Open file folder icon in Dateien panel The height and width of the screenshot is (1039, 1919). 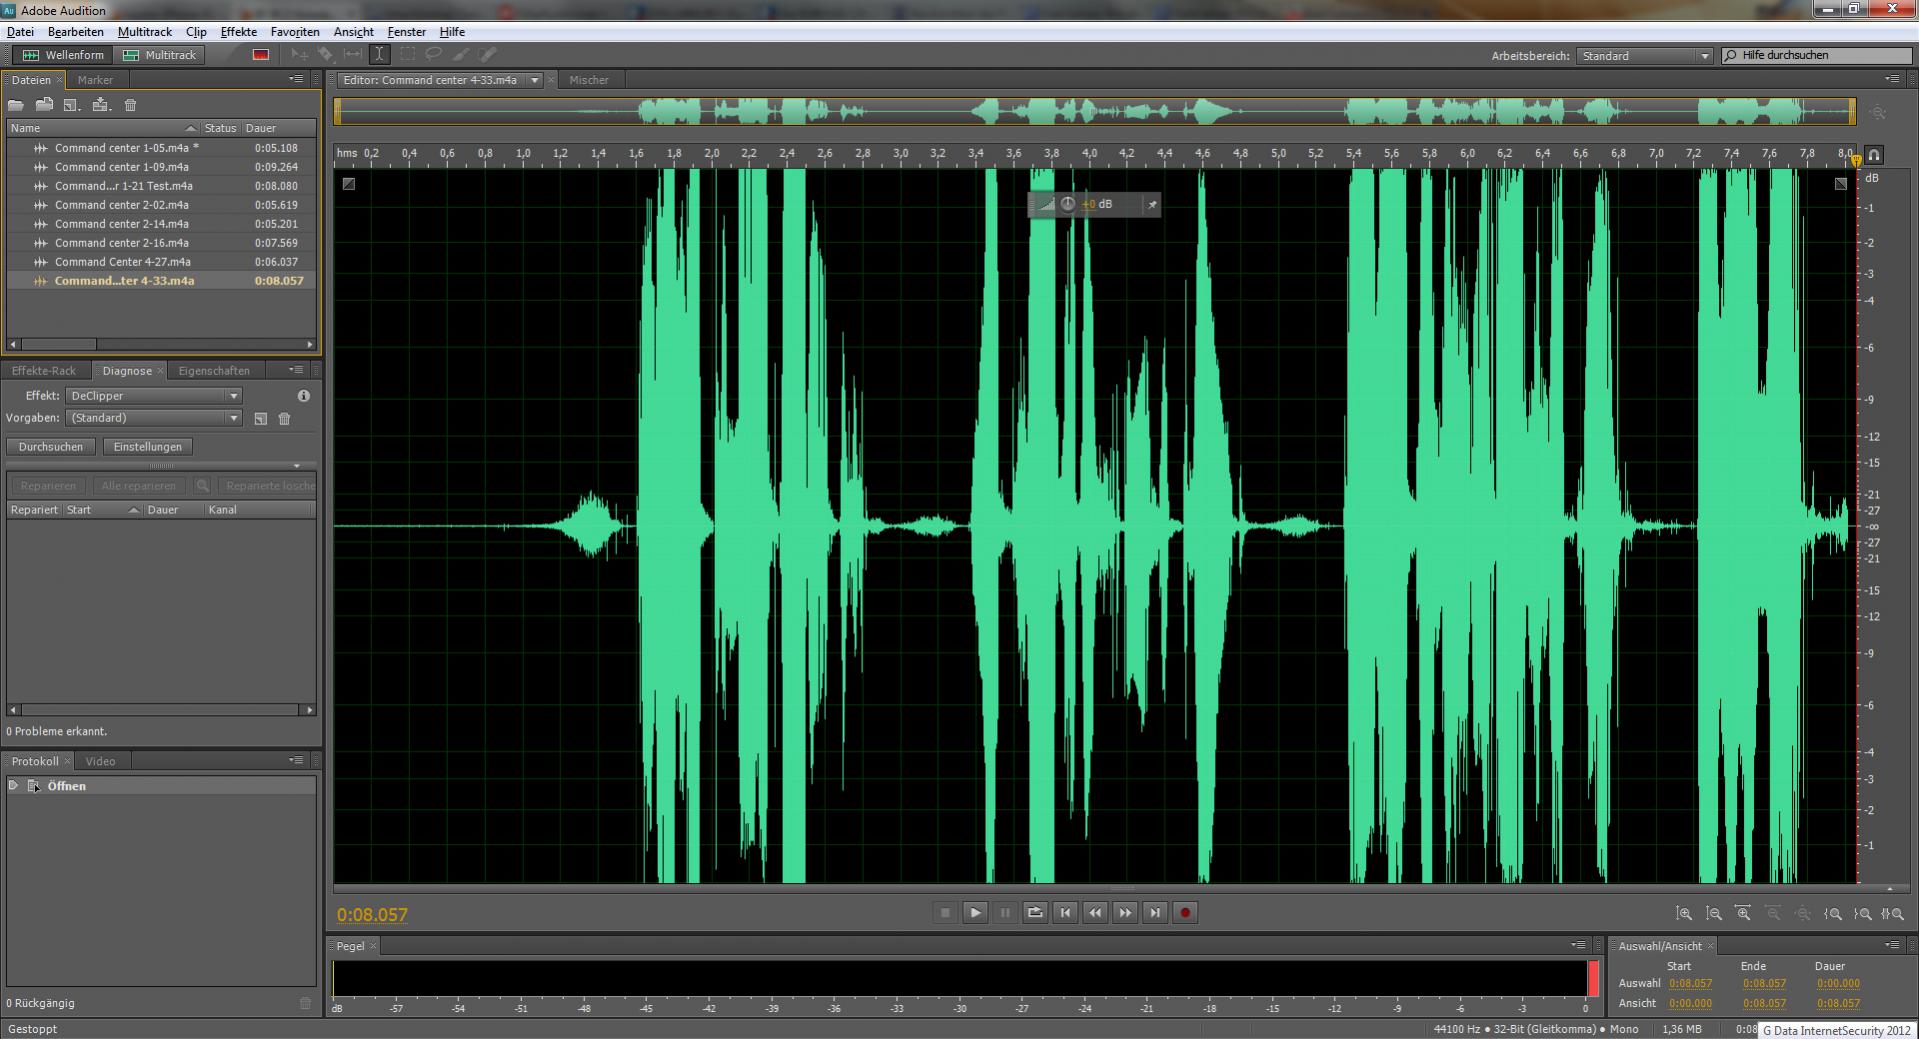(x=16, y=105)
